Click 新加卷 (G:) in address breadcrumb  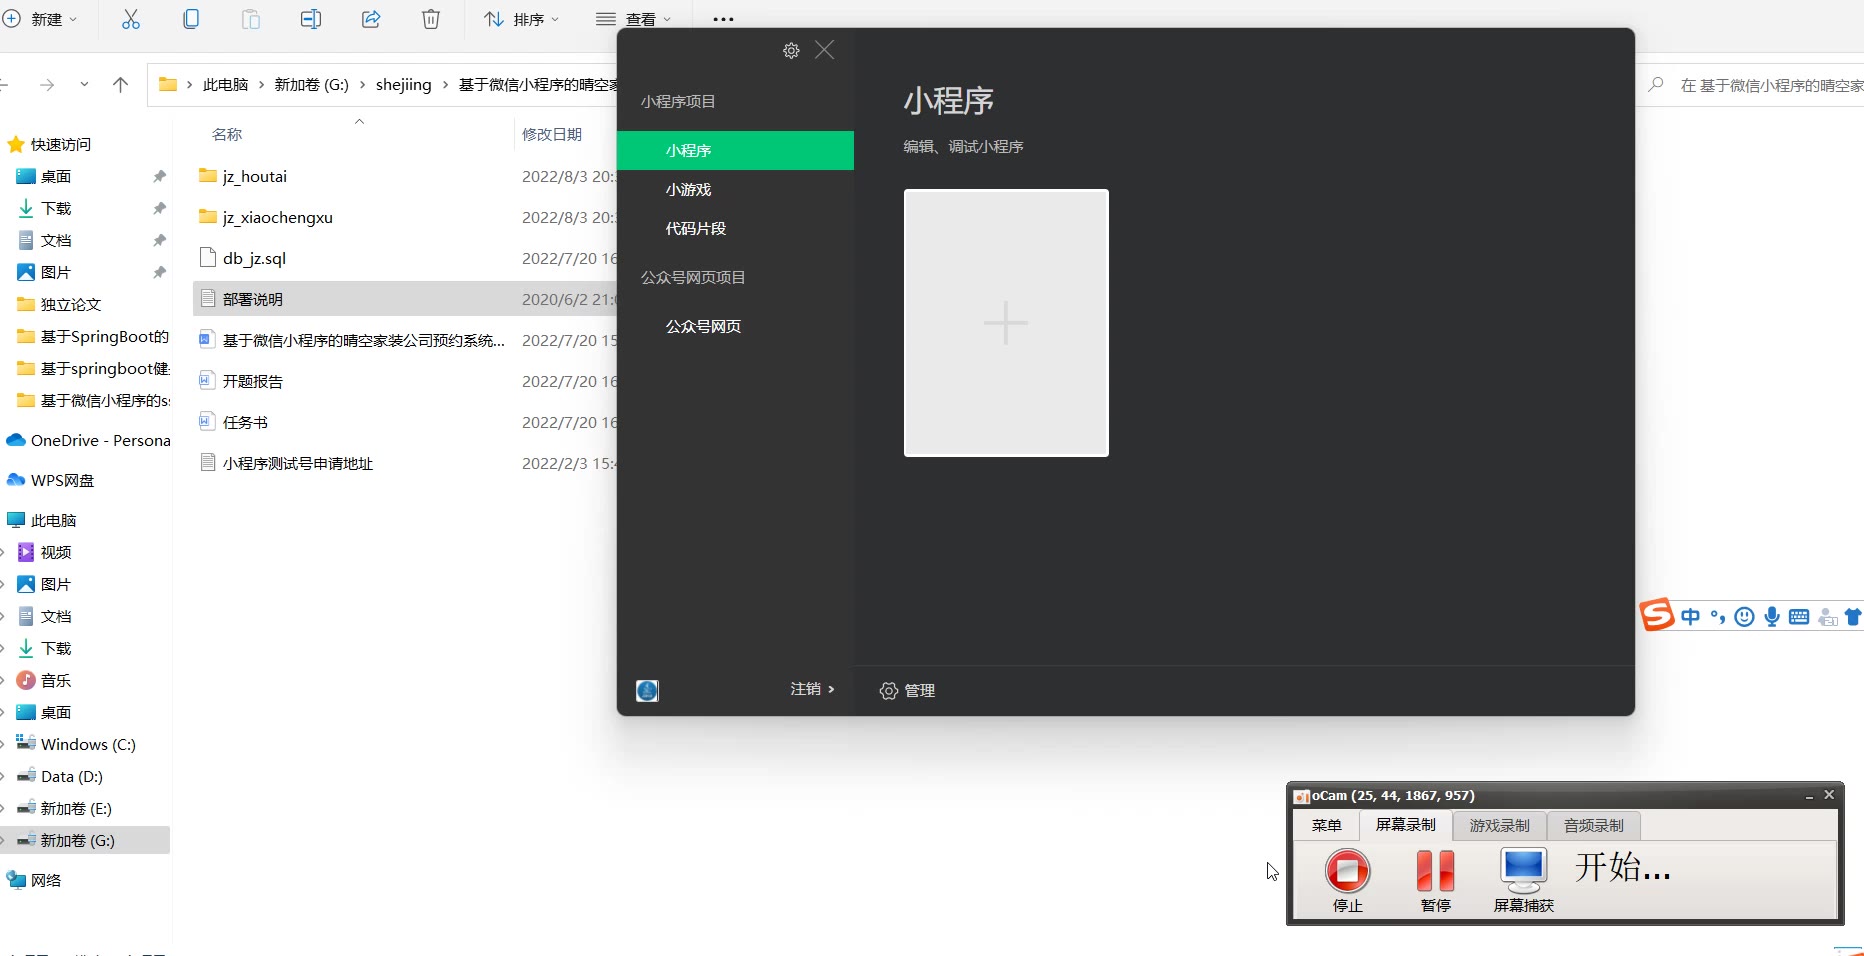(311, 85)
